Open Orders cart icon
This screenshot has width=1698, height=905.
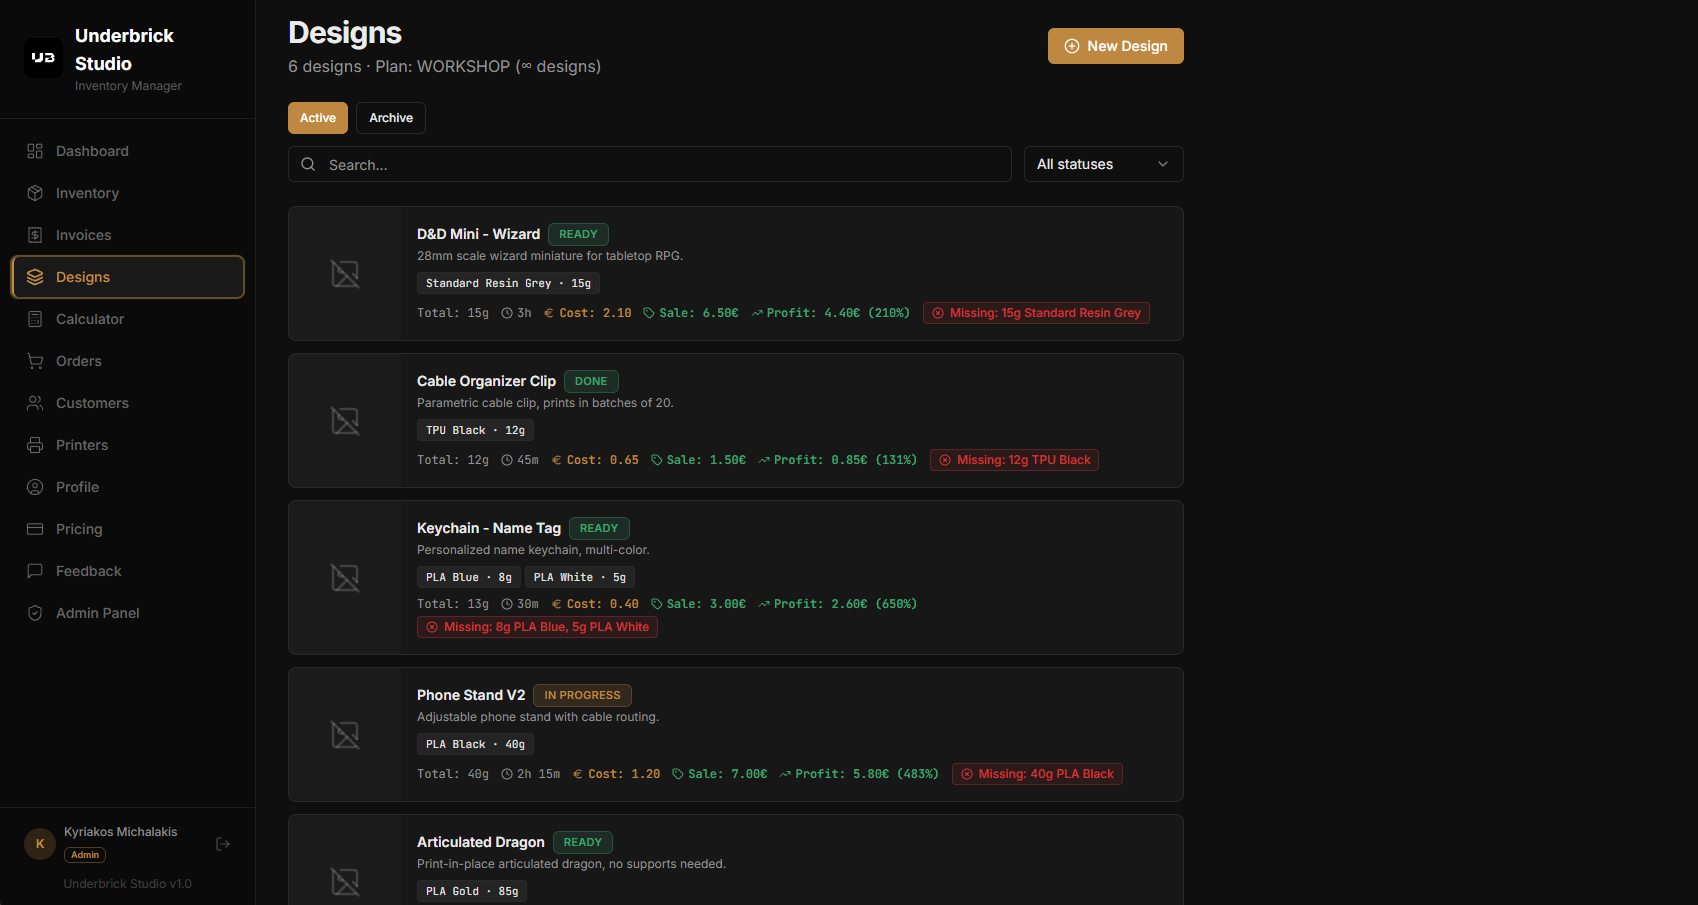point(35,361)
